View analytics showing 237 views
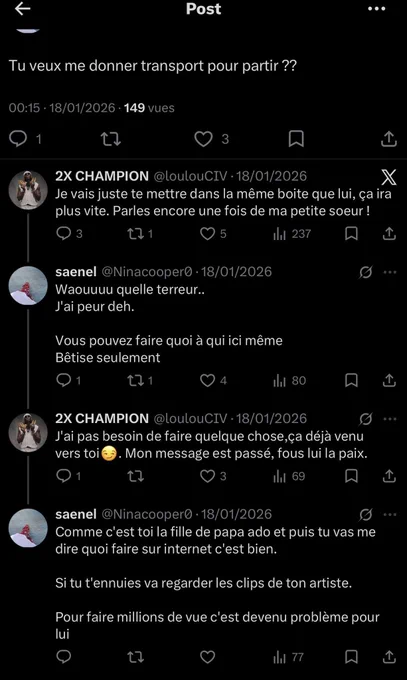Image resolution: width=407 pixels, height=680 pixels. [292, 234]
